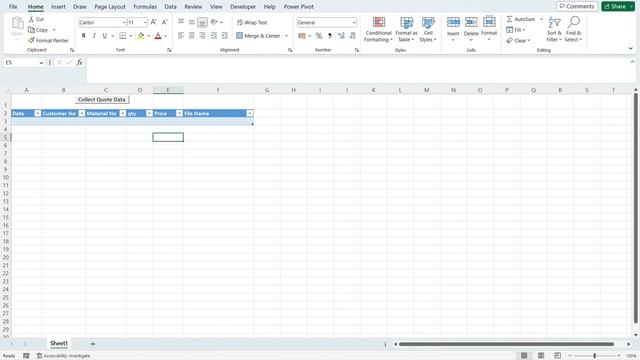Open the font size dropdown
The image size is (640, 360).
[x=145, y=22]
